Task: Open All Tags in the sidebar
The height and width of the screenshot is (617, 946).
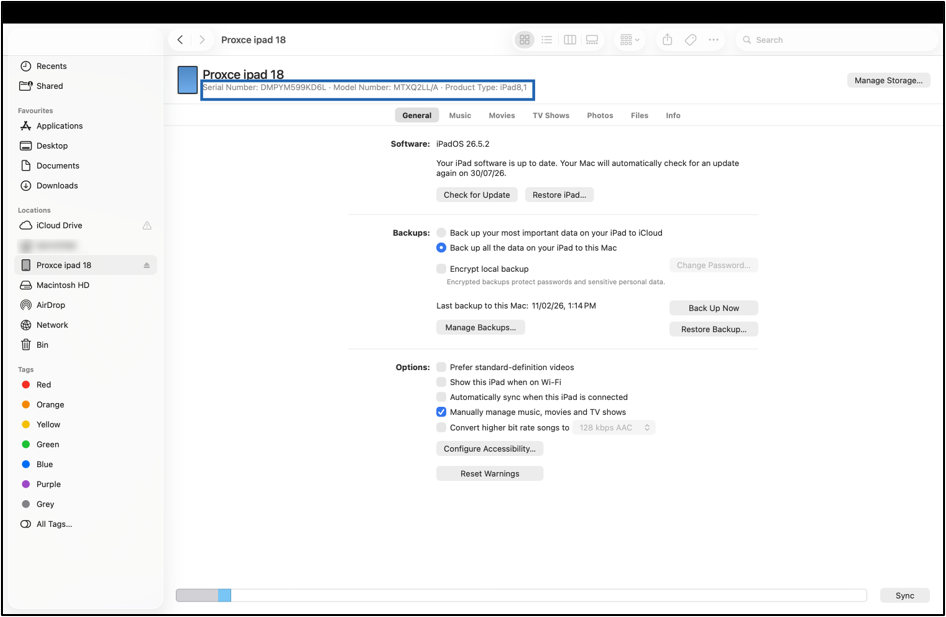Action: (x=85, y=524)
